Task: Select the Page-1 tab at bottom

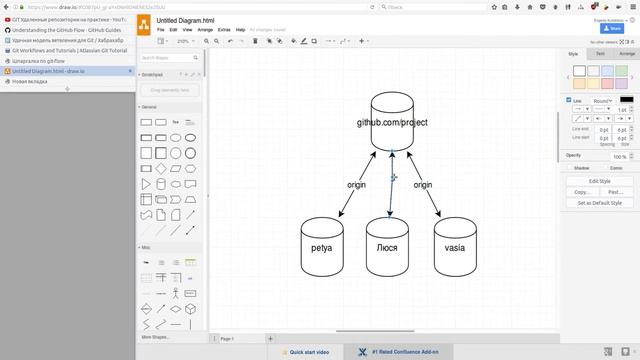Action: (227, 339)
